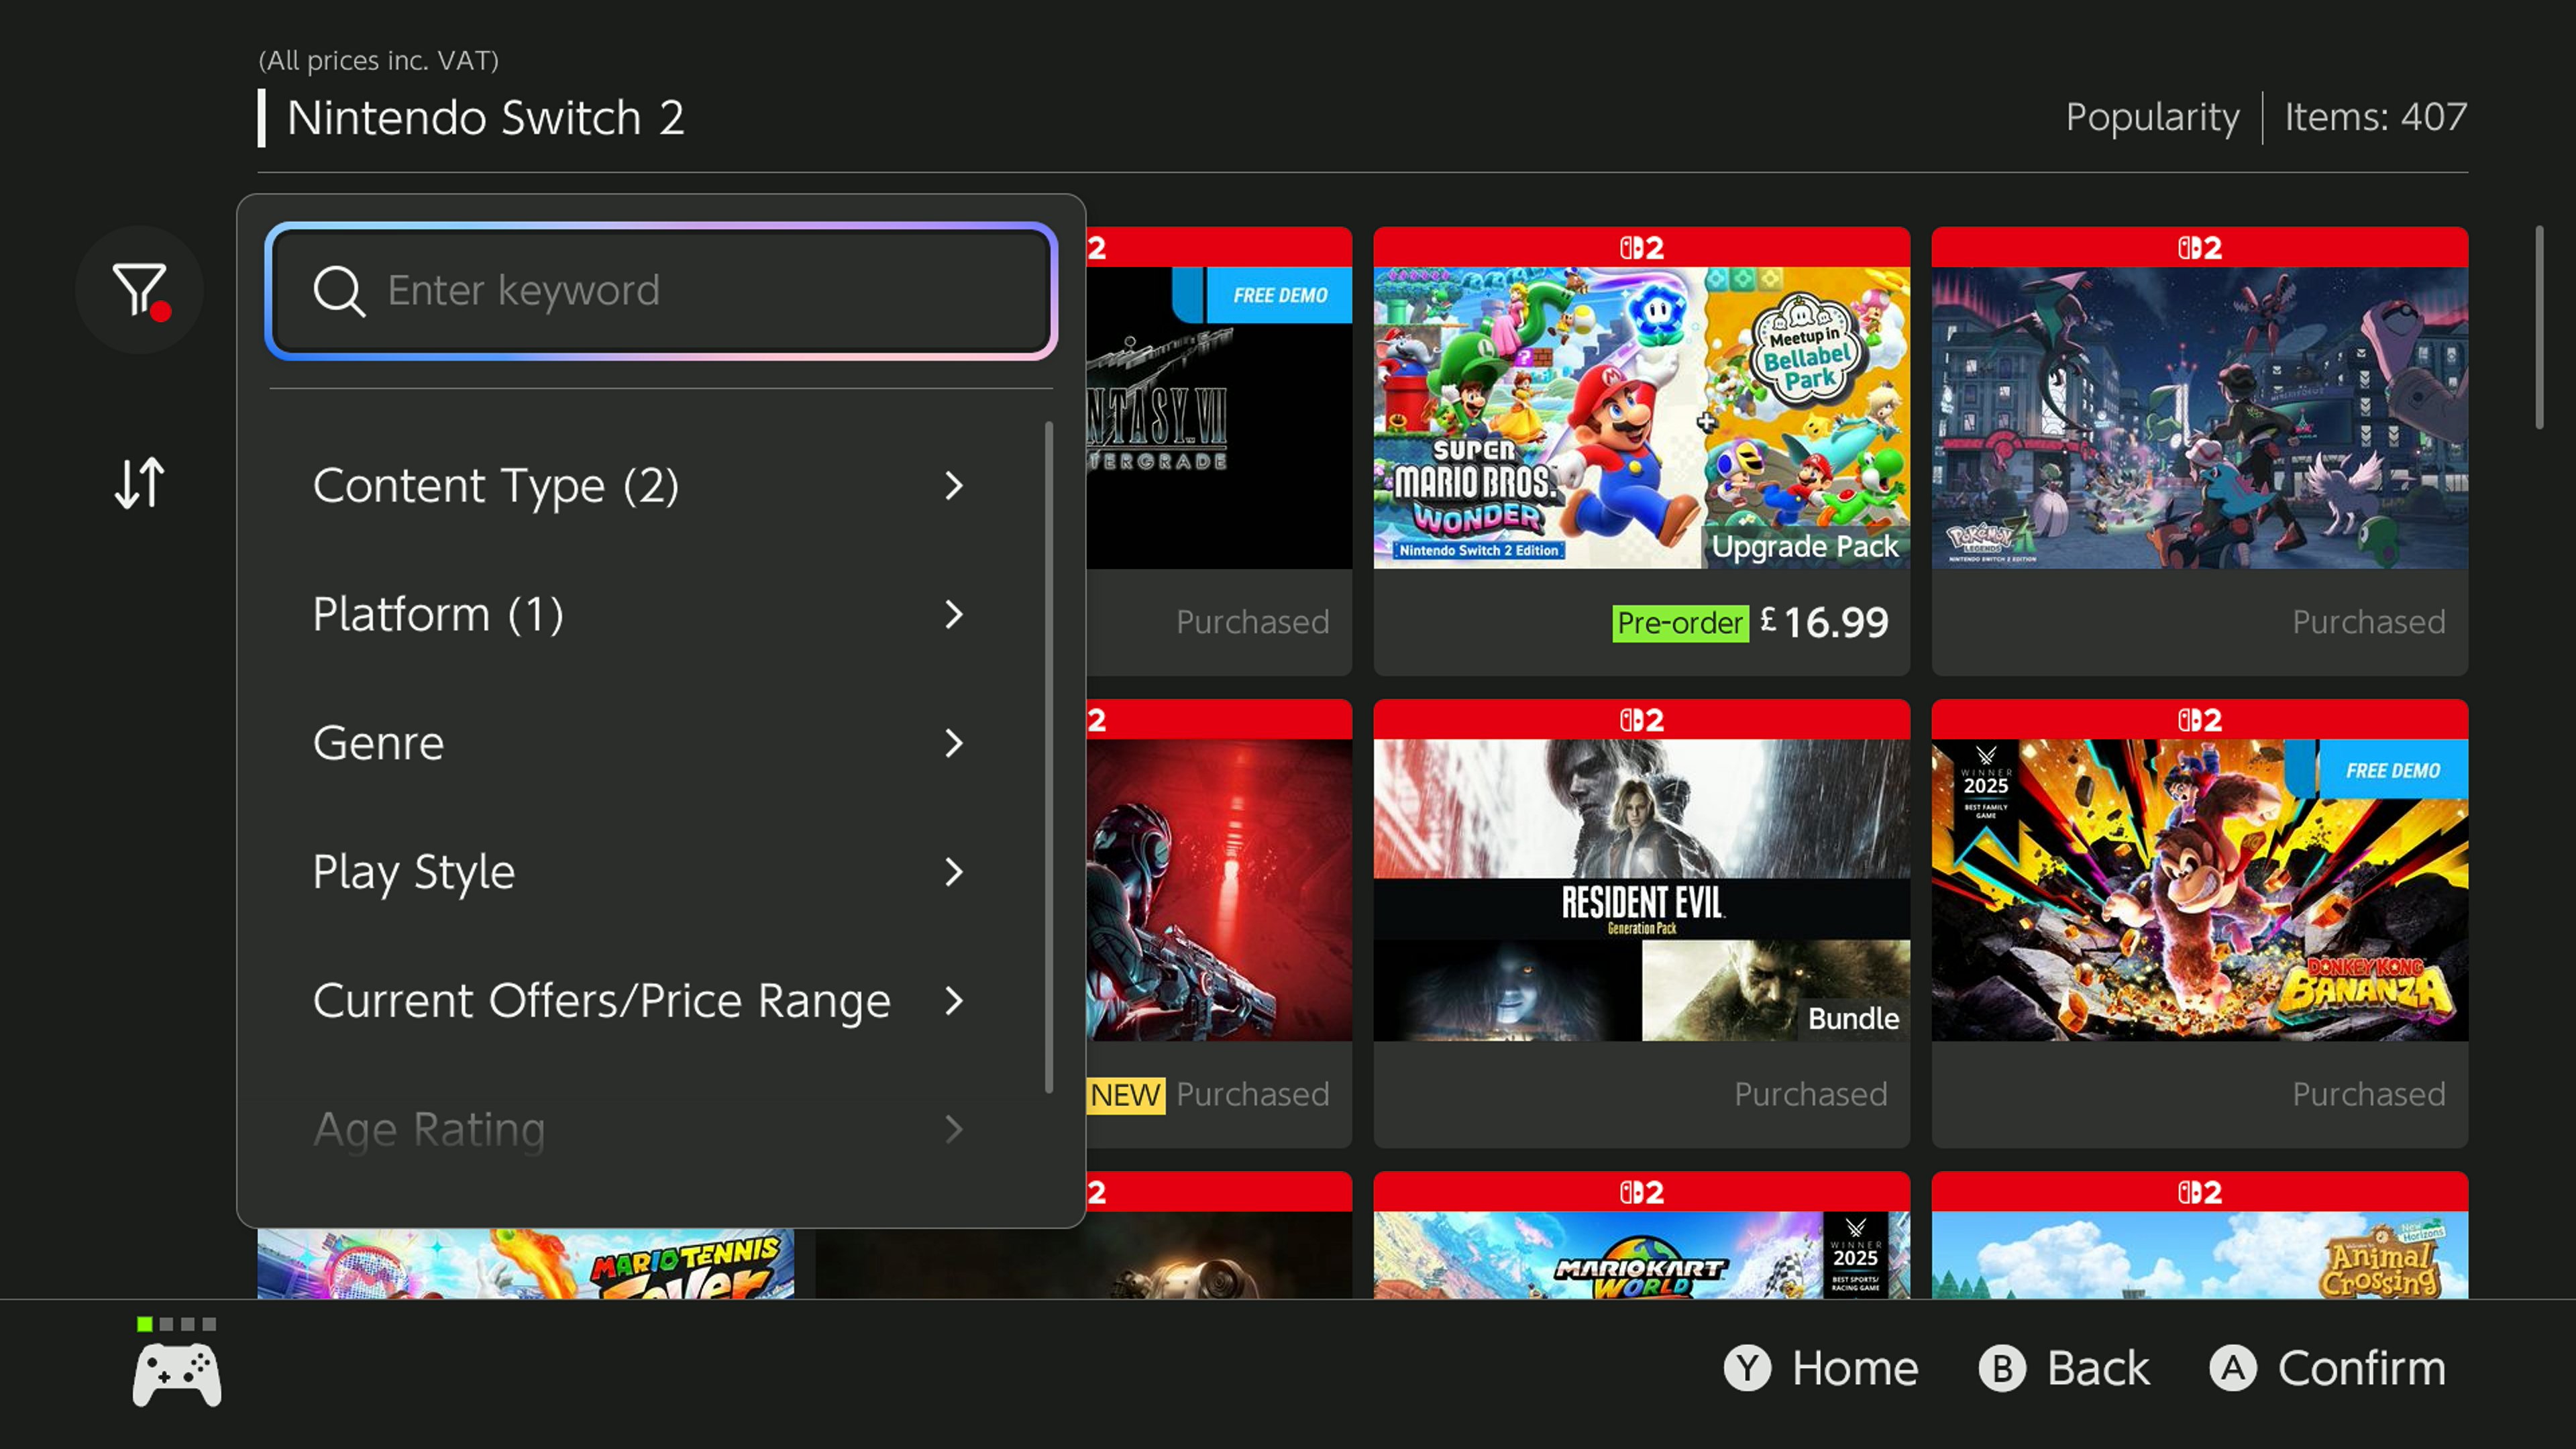Open the Play Style filter
Screen dimensions: 2576x1449
click(640, 872)
